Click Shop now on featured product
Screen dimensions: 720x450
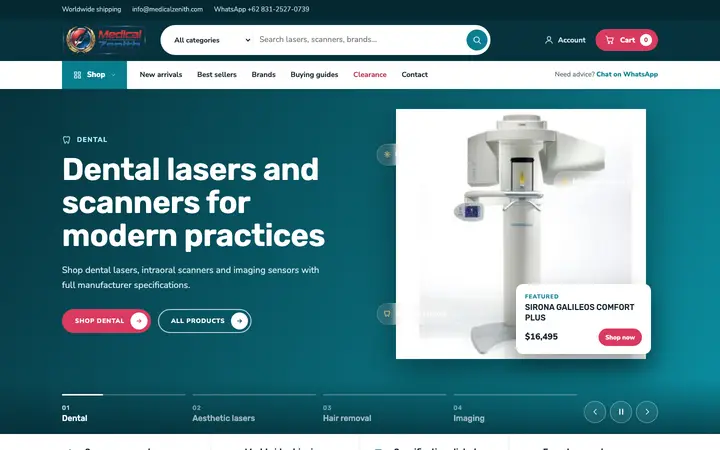tap(620, 338)
